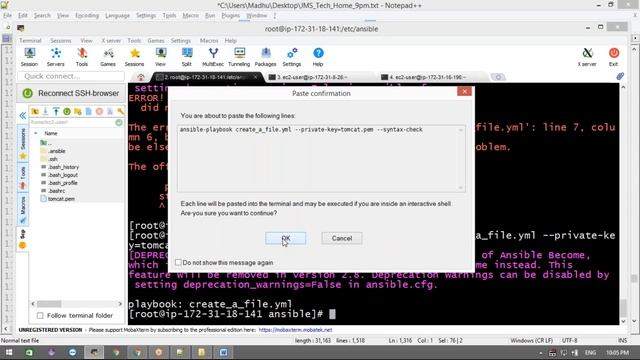Click Cancel in Paste confirmation dialog
The image size is (640, 360).
coord(342,238)
